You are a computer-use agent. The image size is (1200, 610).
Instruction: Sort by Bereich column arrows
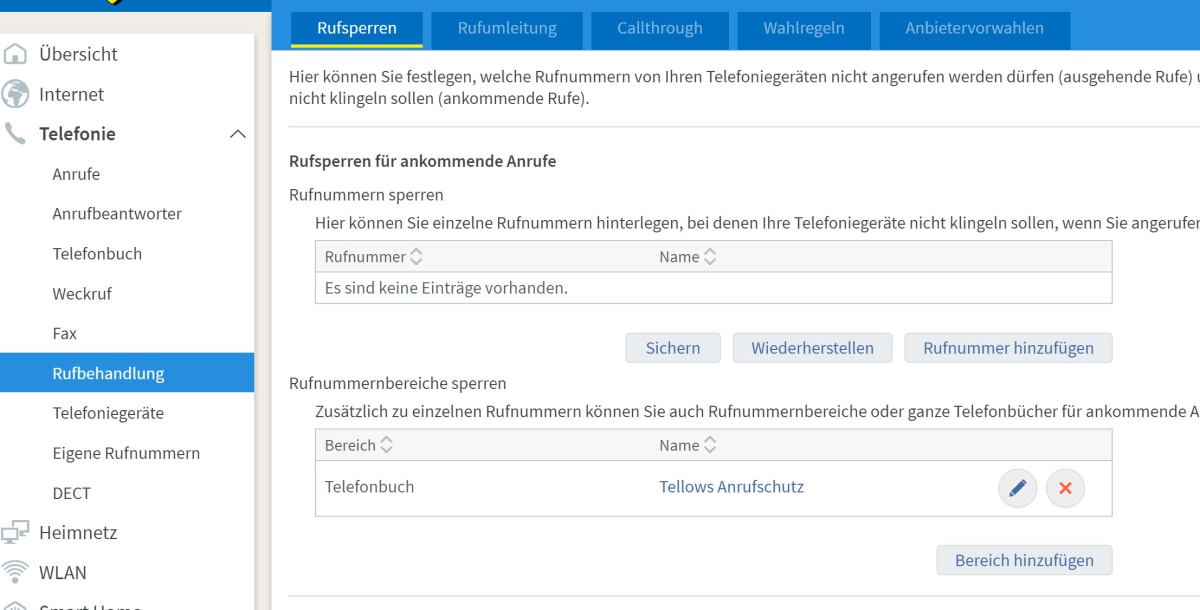pos(386,446)
